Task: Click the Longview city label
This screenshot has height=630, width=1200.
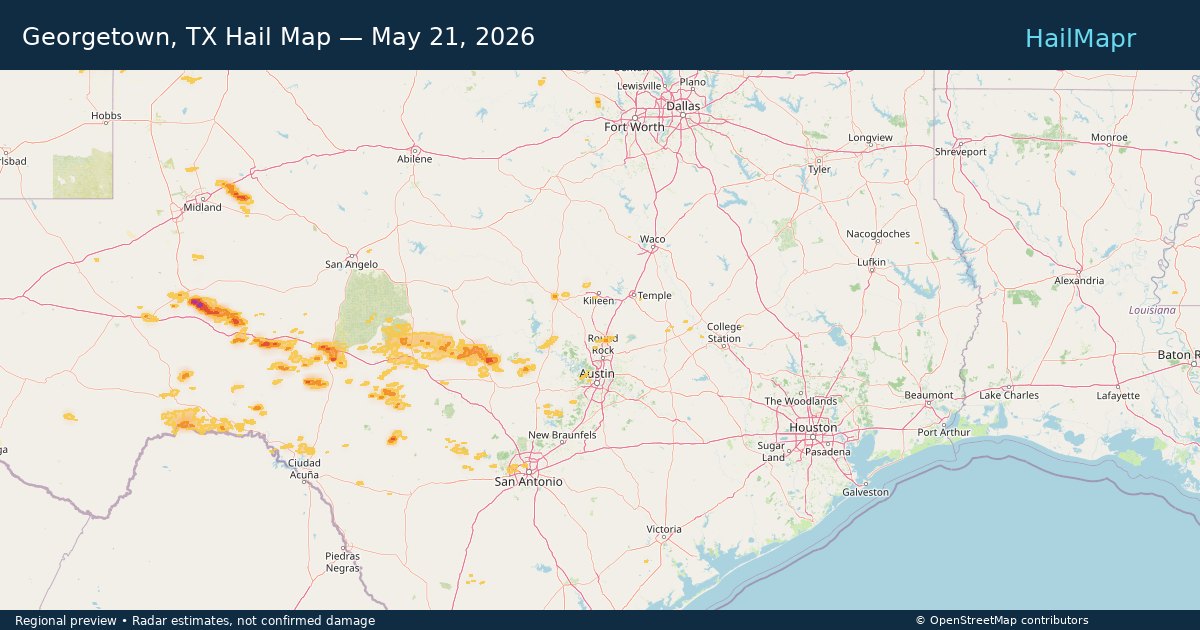Action: pos(870,137)
